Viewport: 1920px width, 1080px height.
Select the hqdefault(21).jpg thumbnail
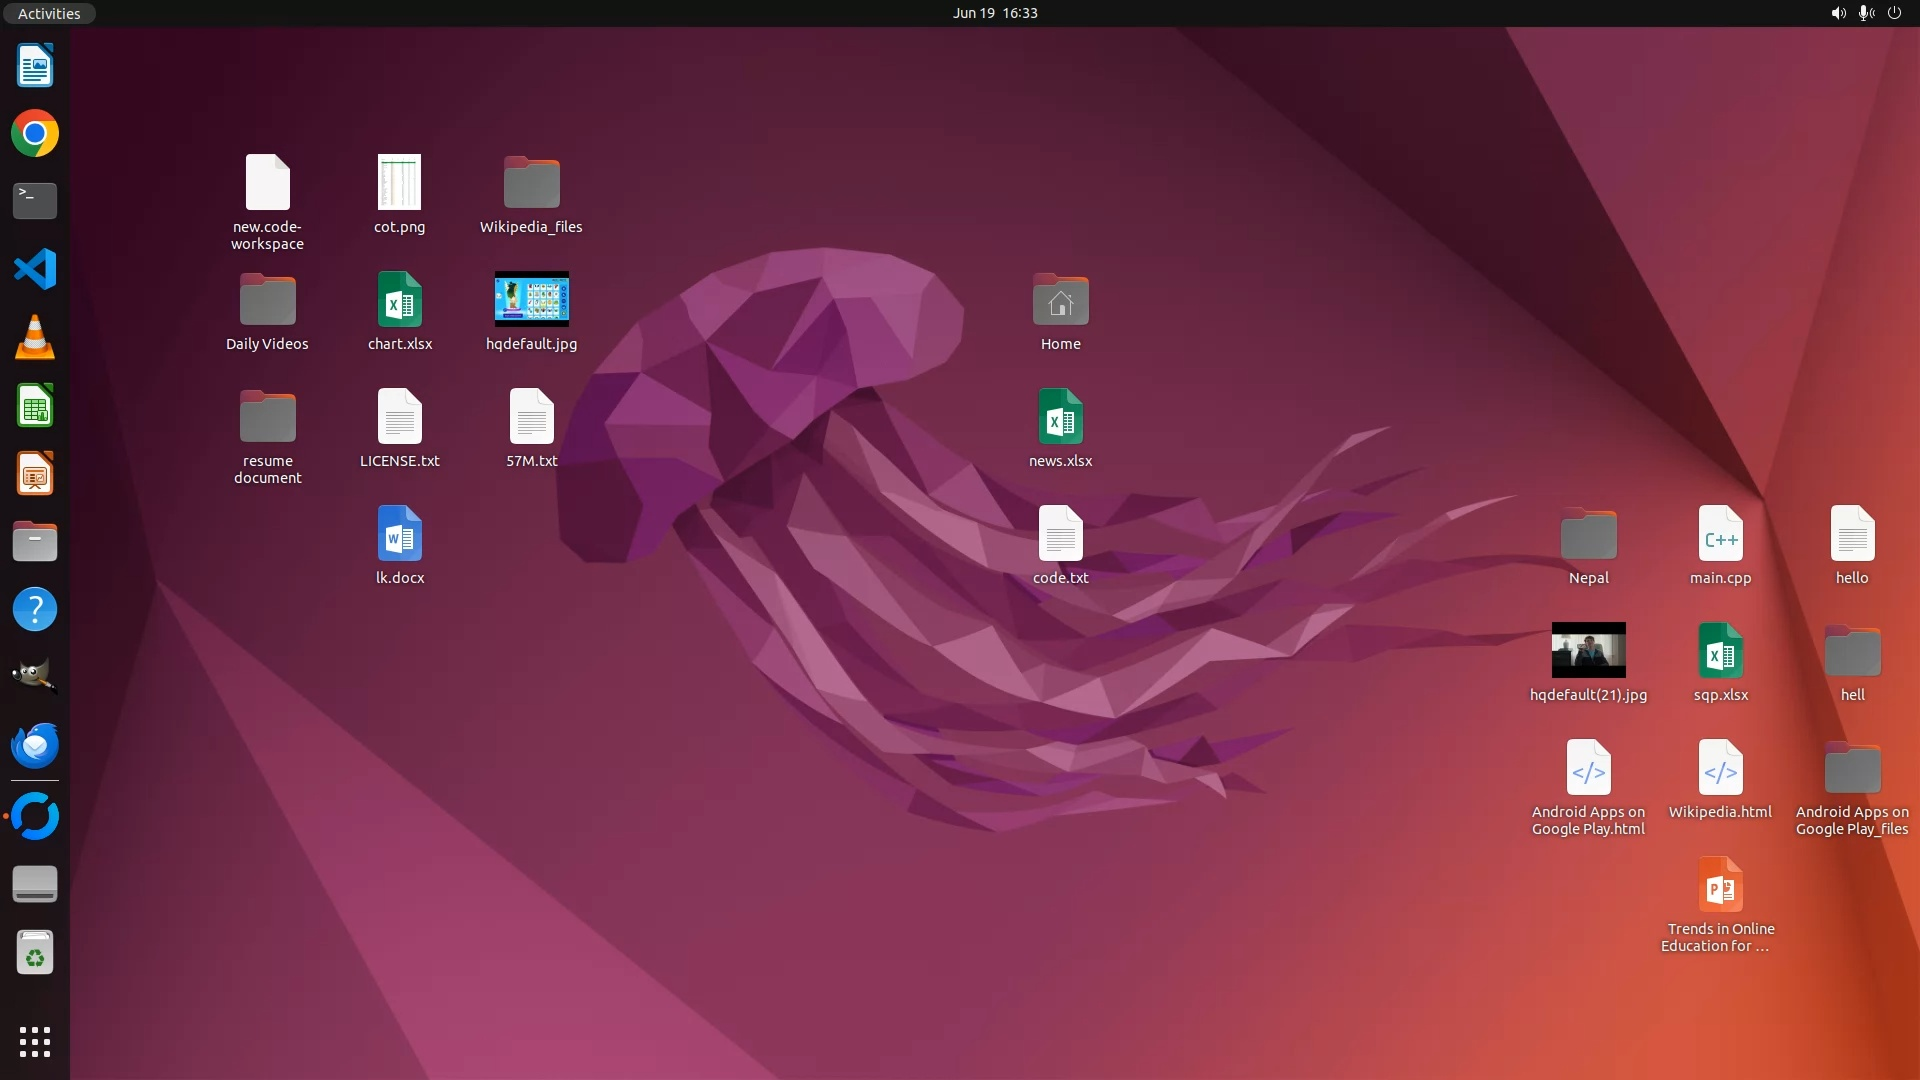(x=1588, y=650)
